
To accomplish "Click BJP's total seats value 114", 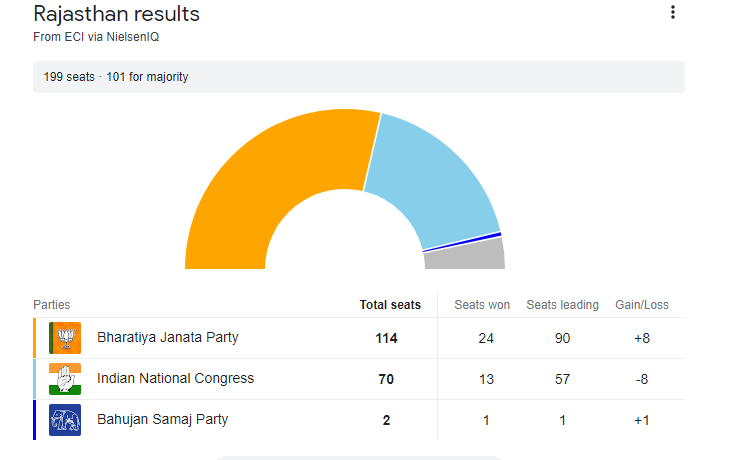I will click(386, 338).
